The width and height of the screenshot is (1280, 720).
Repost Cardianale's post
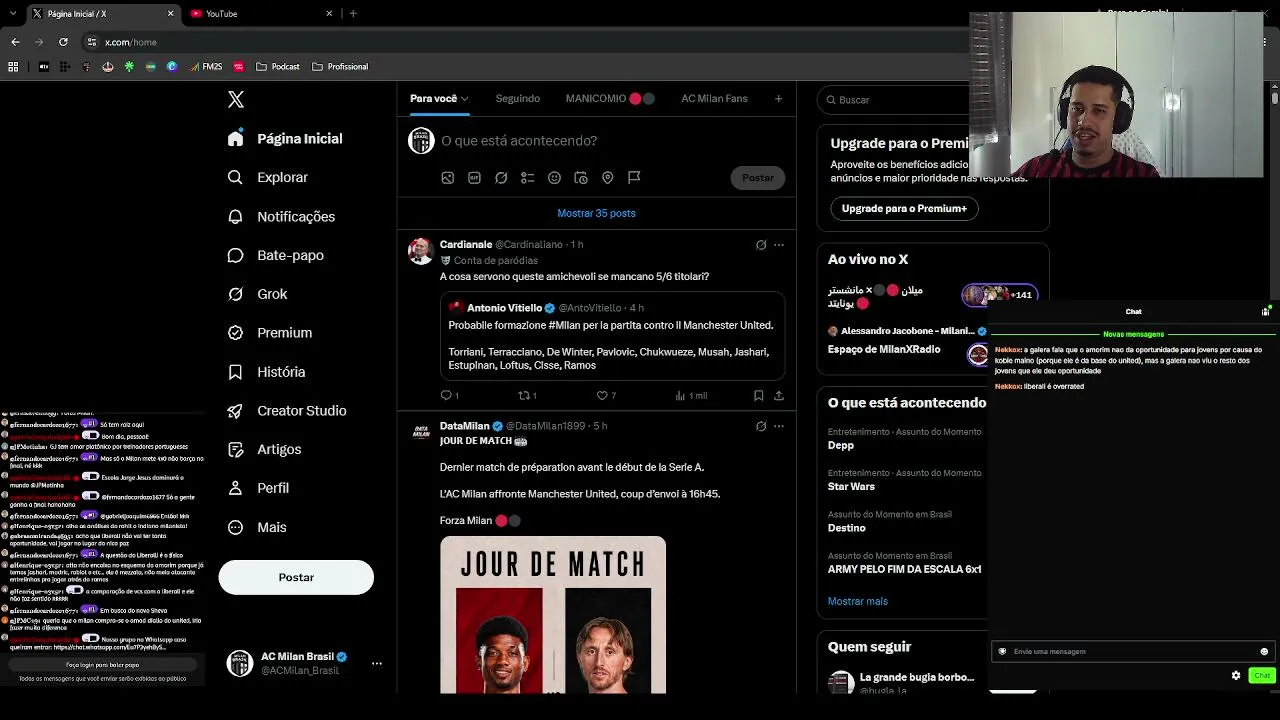pyautogui.click(x=528, y=396)
